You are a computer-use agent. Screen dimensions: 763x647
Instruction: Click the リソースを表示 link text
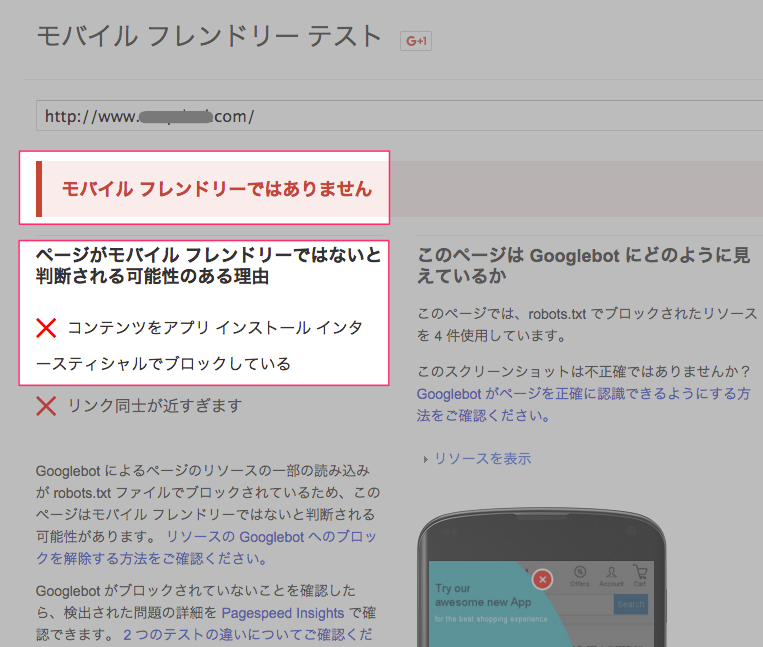483,459
